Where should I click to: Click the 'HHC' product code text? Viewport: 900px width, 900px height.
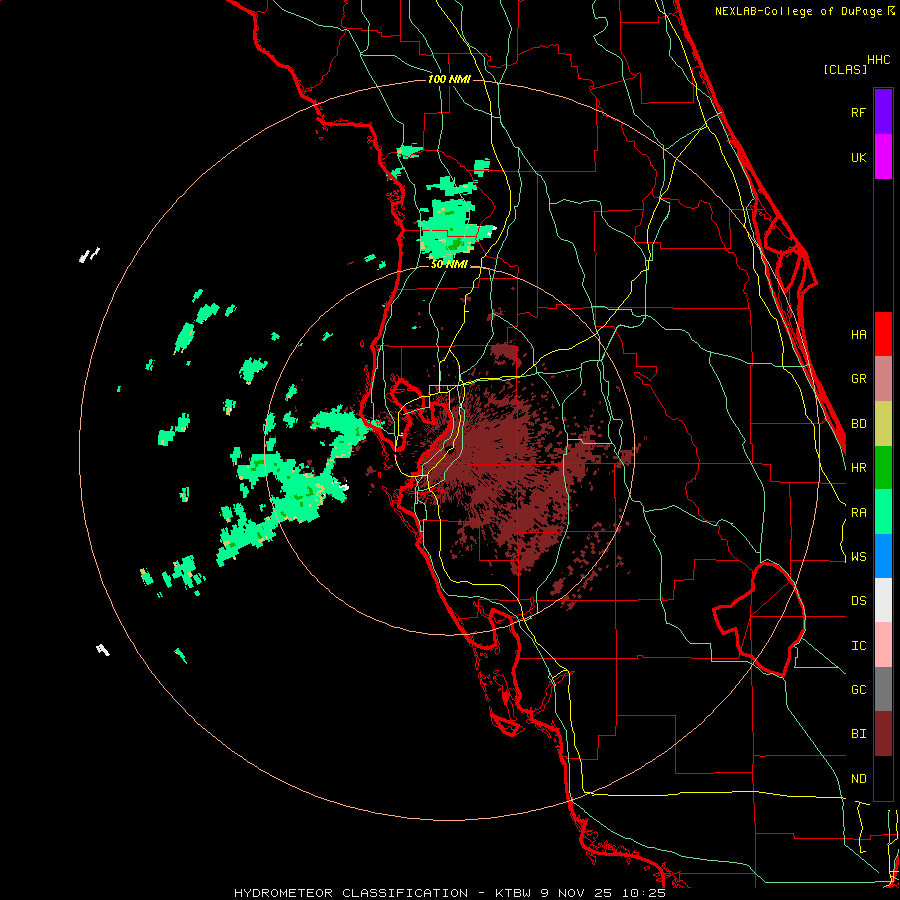[879, 60]
